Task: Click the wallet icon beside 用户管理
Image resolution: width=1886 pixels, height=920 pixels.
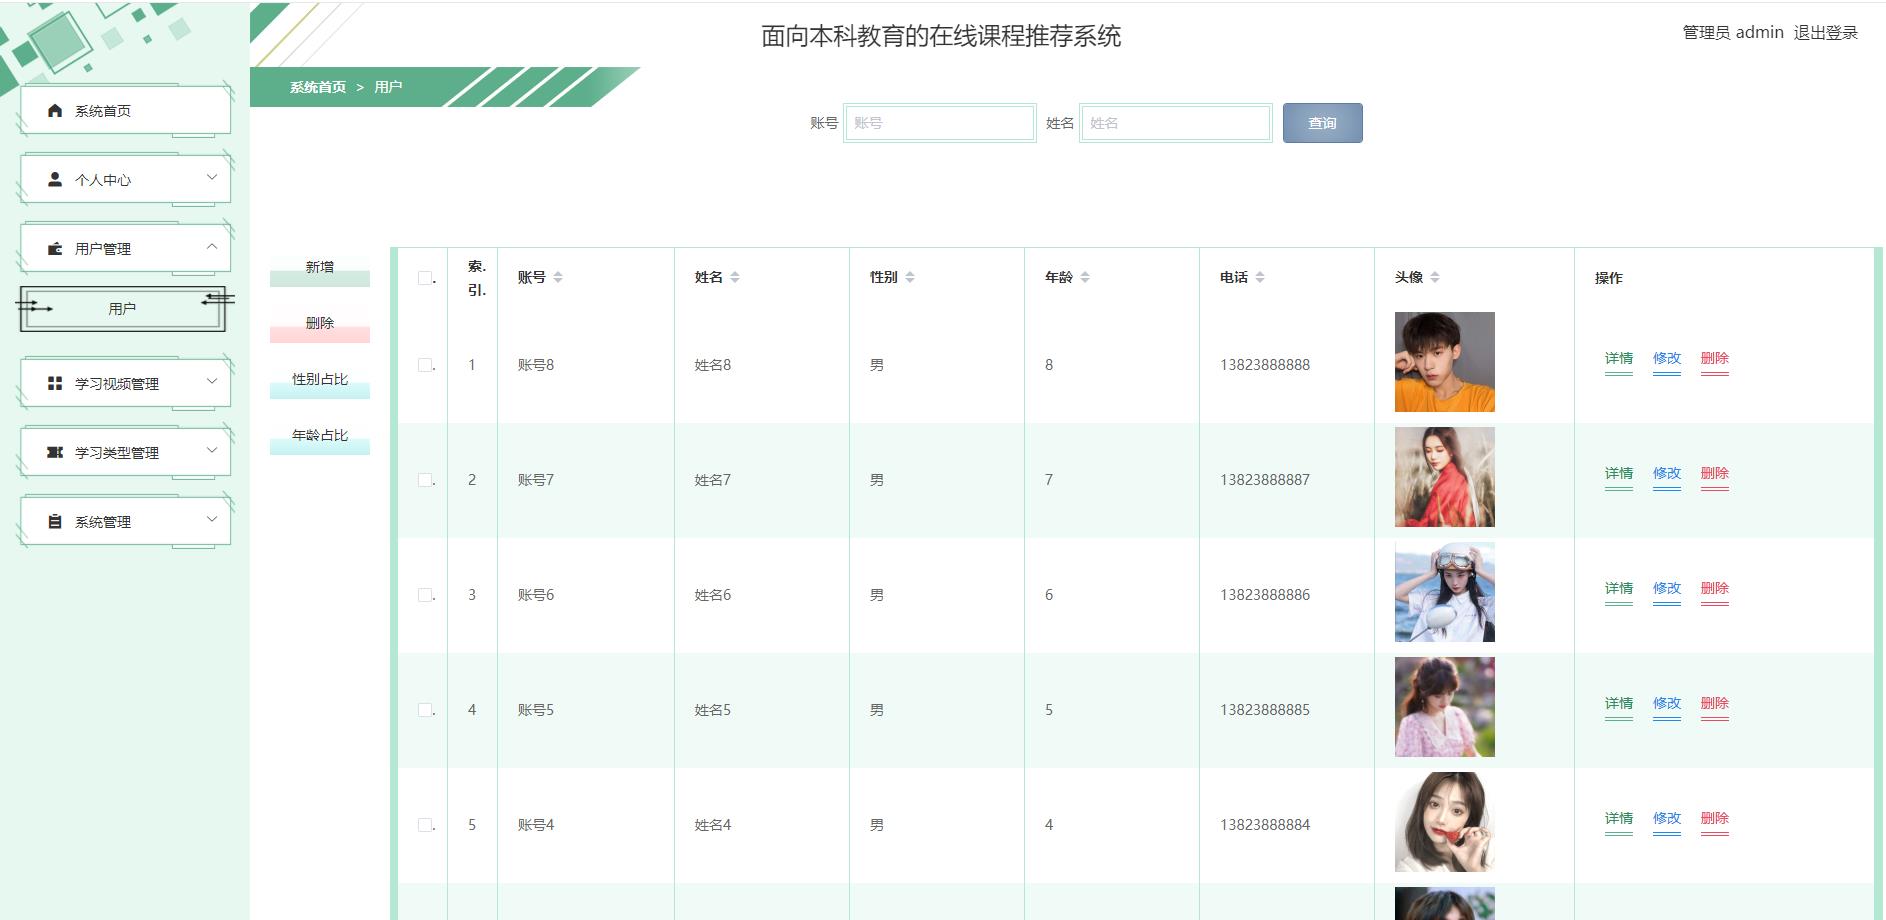Action: click(55, 248)
